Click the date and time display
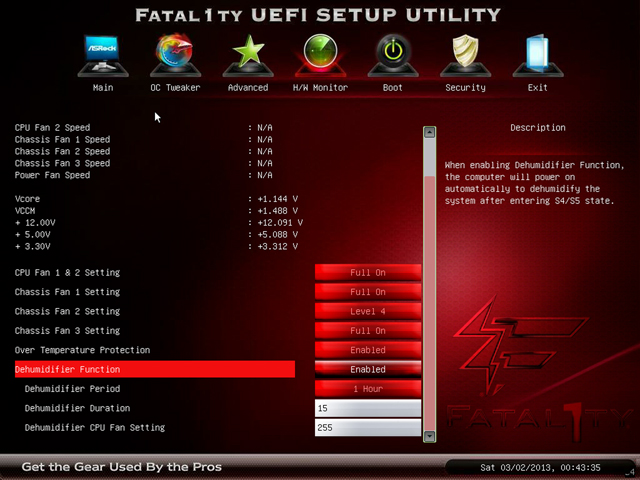The image size is (640, 480). (x=540, y=467)
